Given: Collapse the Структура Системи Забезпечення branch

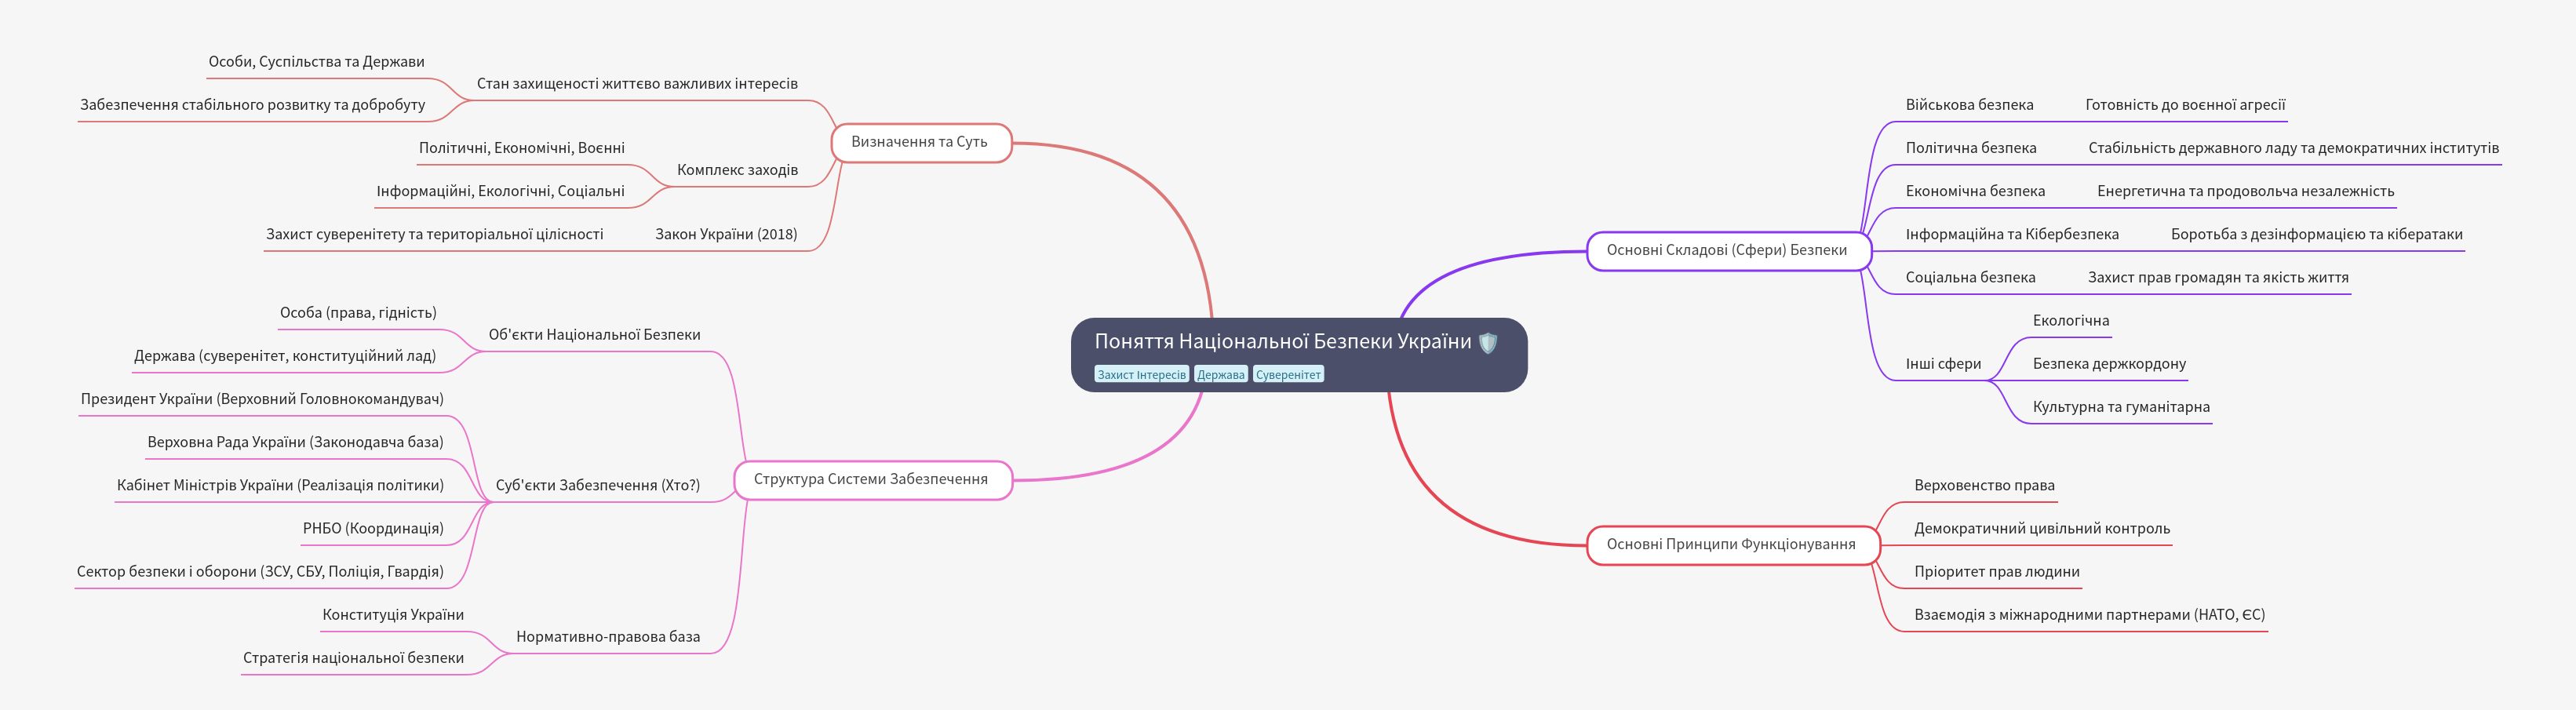Looking at the screenshot, I should [x=871, y=480].
